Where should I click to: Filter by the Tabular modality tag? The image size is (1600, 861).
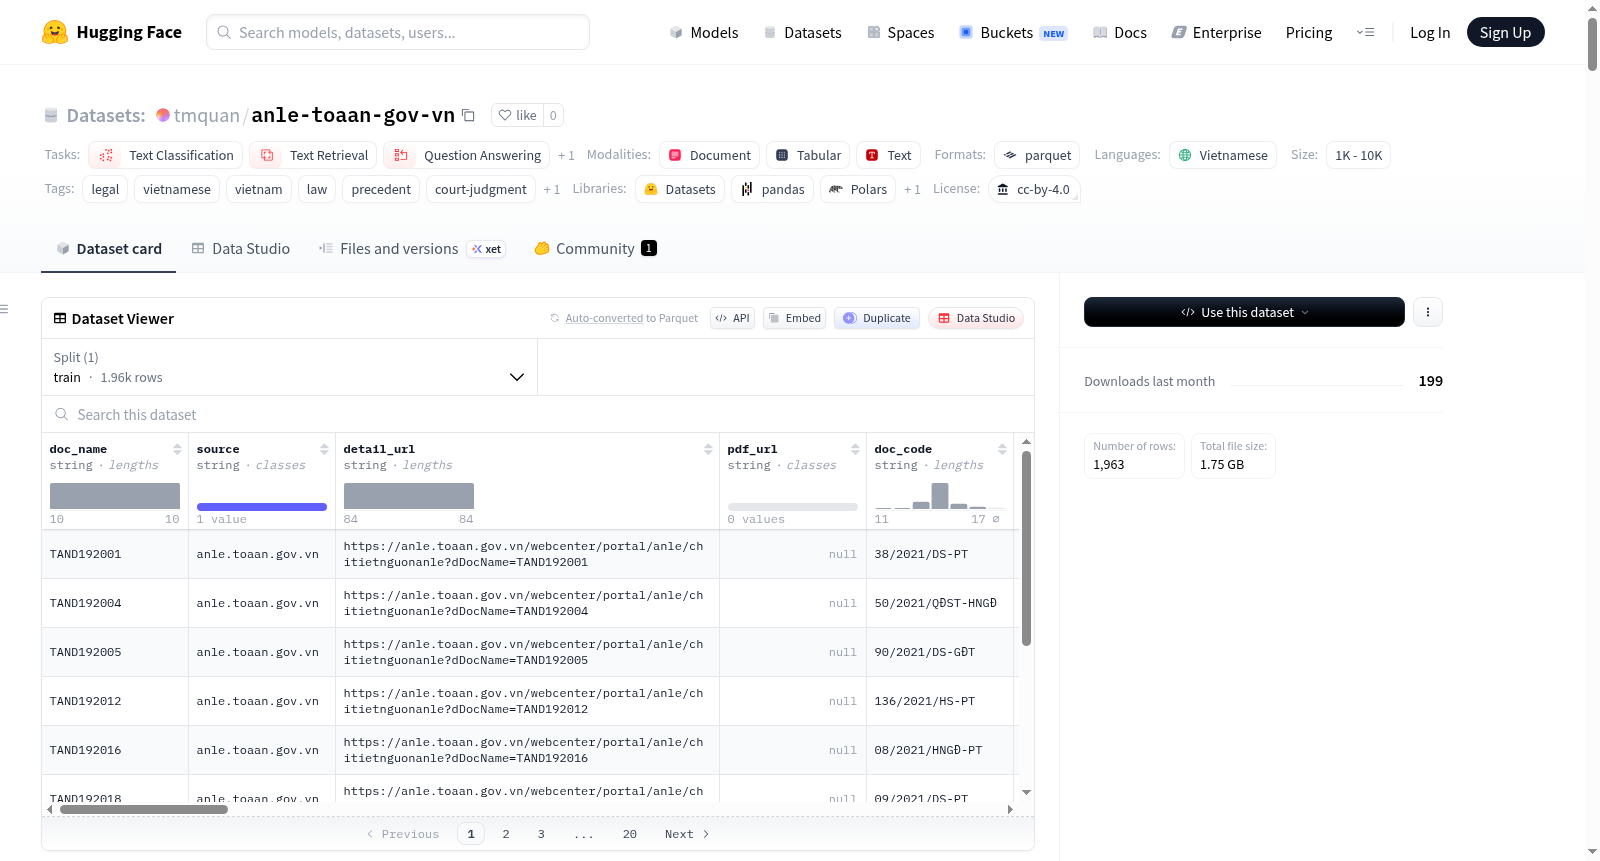(808, 155)
